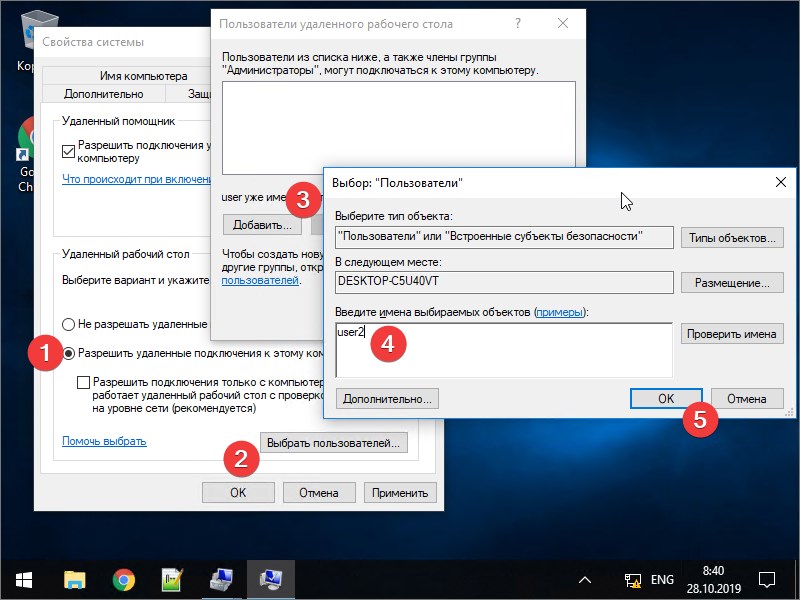The image size is (800, 600).
Task: Launch Google Chrome from the taskbar
Action: click(124, 580)
